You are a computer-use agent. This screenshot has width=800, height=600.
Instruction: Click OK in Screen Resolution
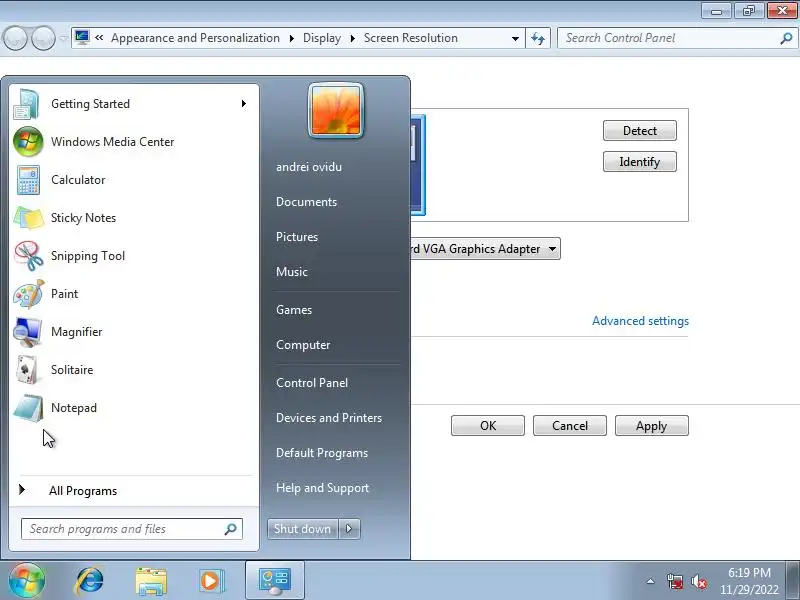coord(488,426)
